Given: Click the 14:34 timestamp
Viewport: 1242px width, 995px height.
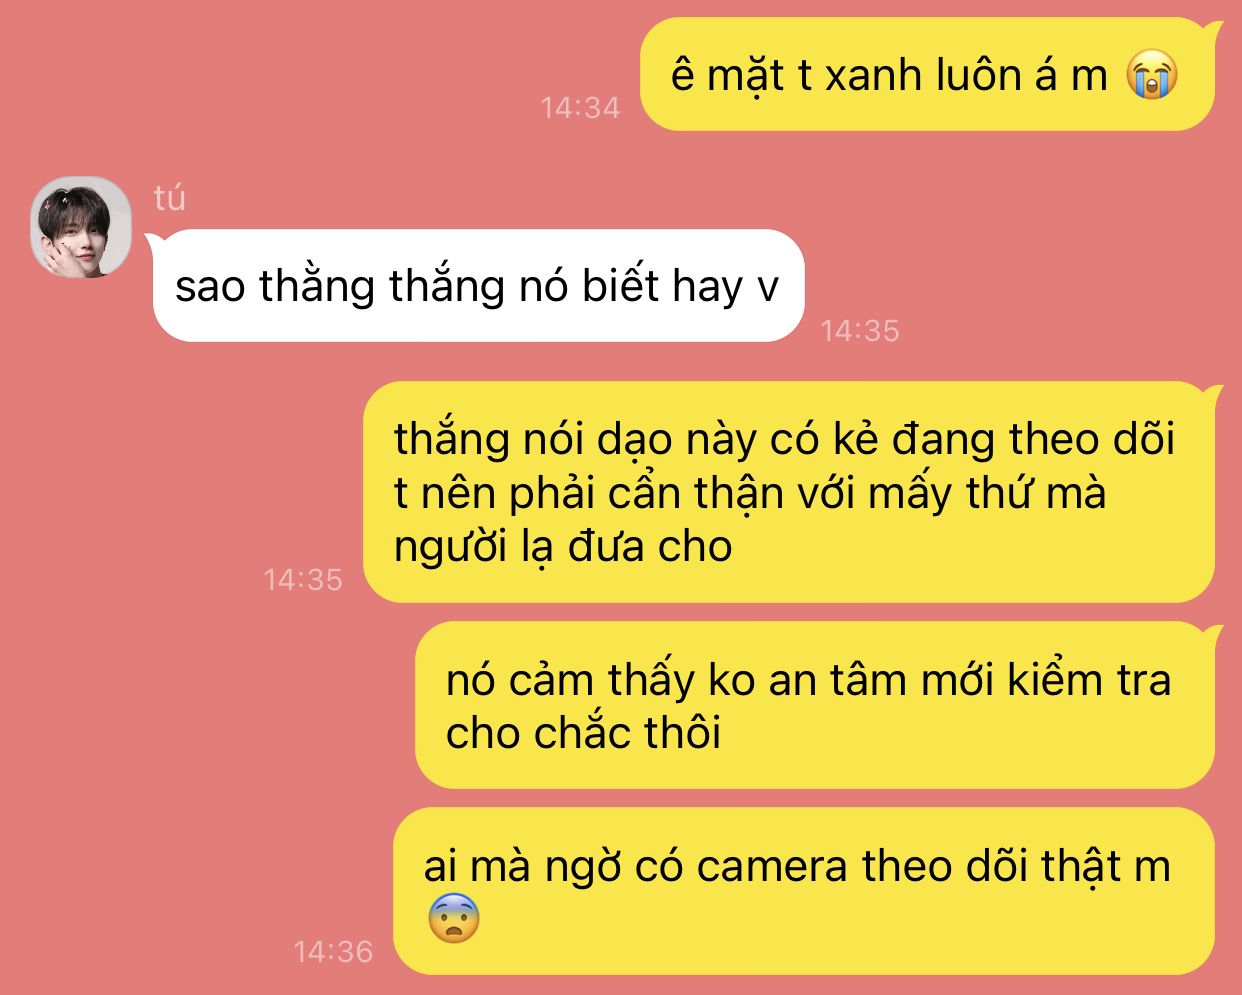Looking at the screenshot, I should [x=580, y=107].
